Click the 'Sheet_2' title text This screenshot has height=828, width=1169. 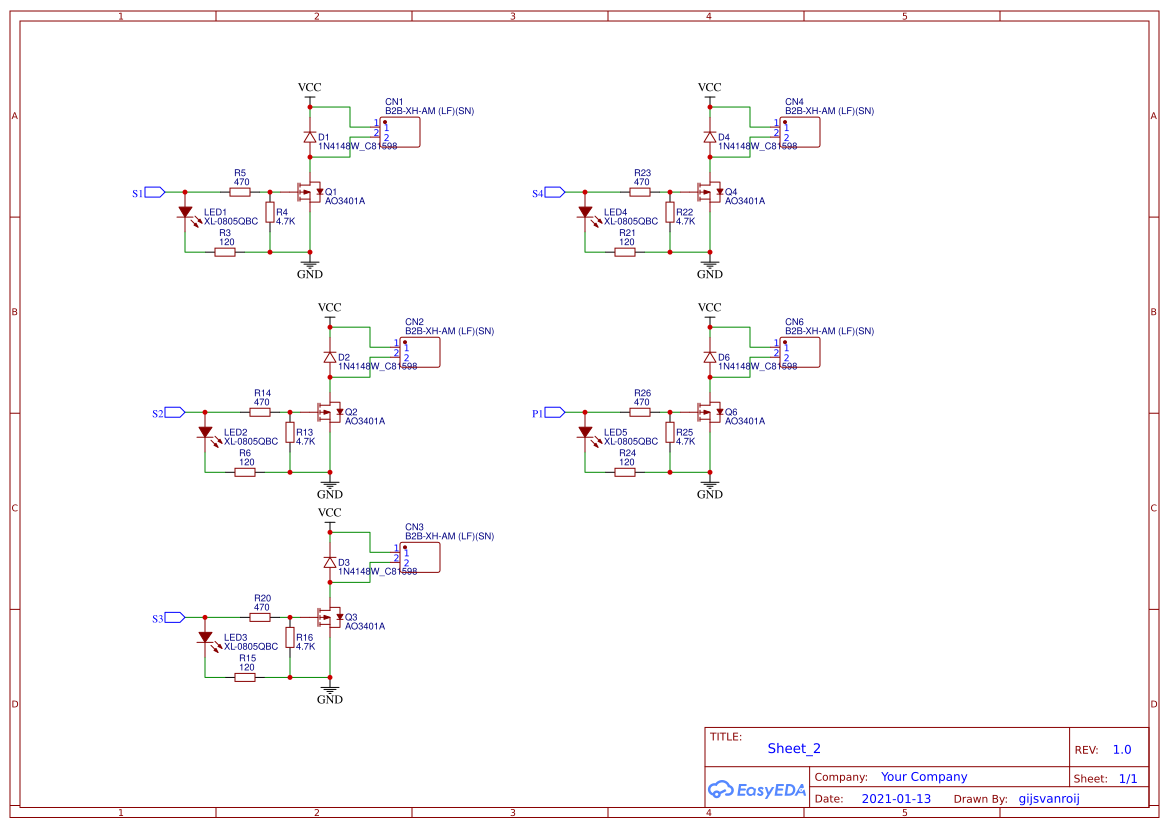pyautogui.click(x=794, y=748)
